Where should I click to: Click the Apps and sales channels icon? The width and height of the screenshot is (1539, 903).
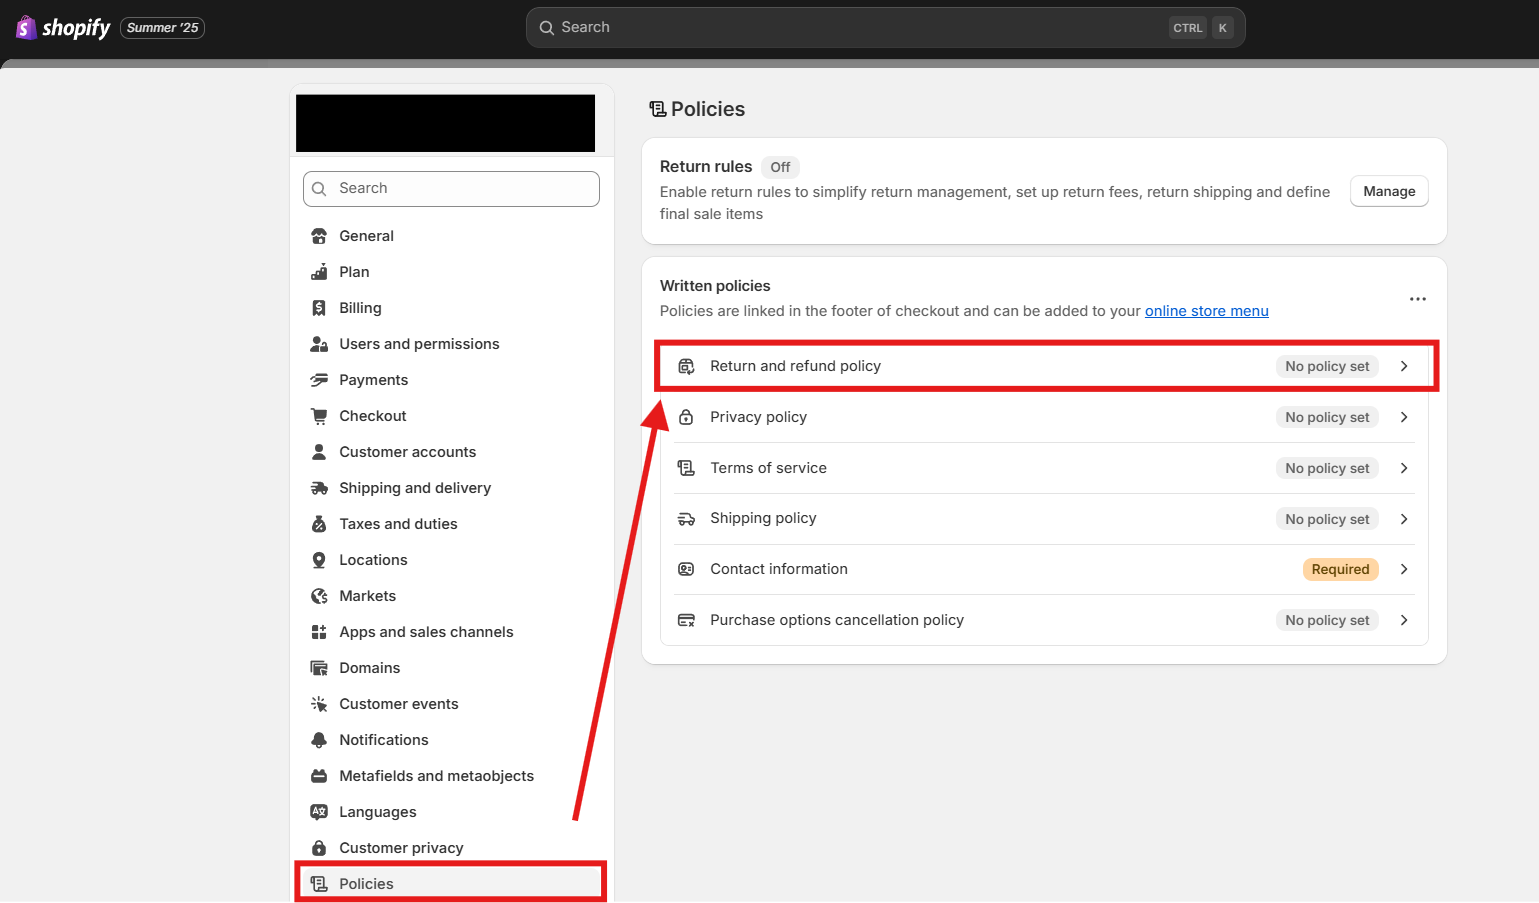(x=319, y=632)
